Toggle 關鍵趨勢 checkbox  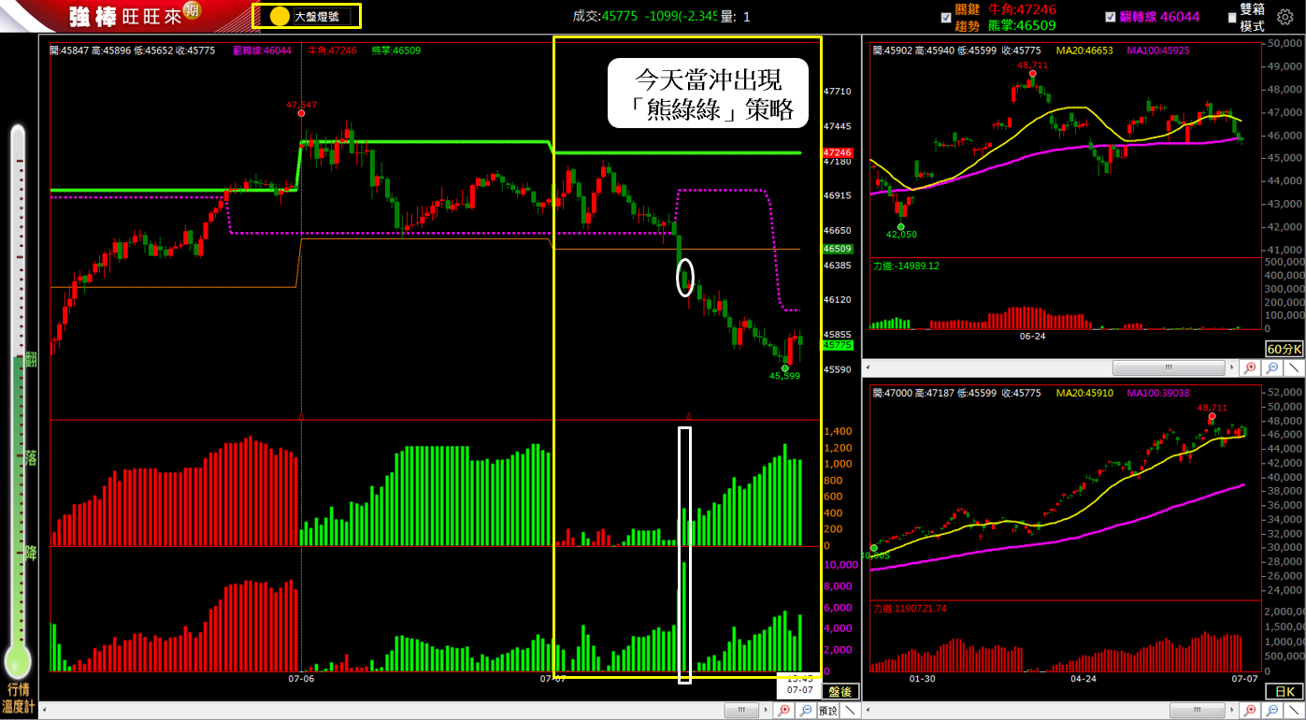946,17
